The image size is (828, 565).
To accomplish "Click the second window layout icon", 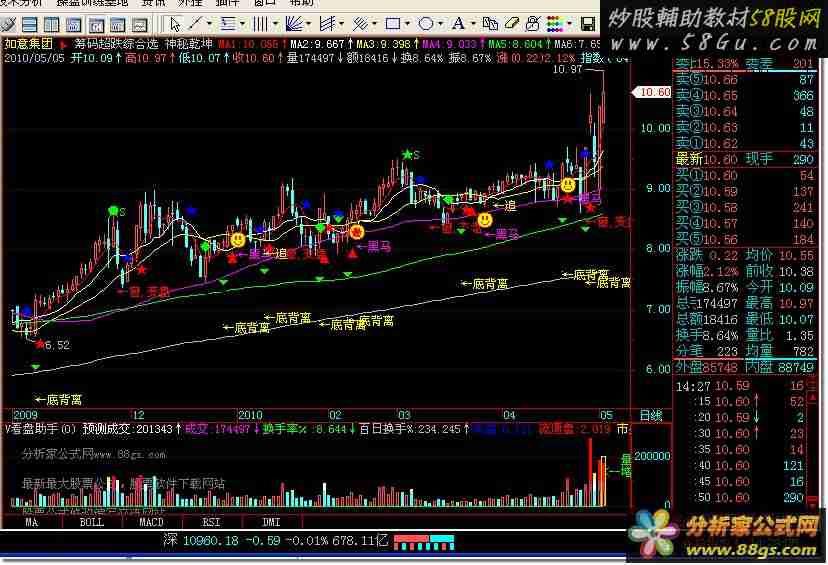I will click(x=52, y=24).
